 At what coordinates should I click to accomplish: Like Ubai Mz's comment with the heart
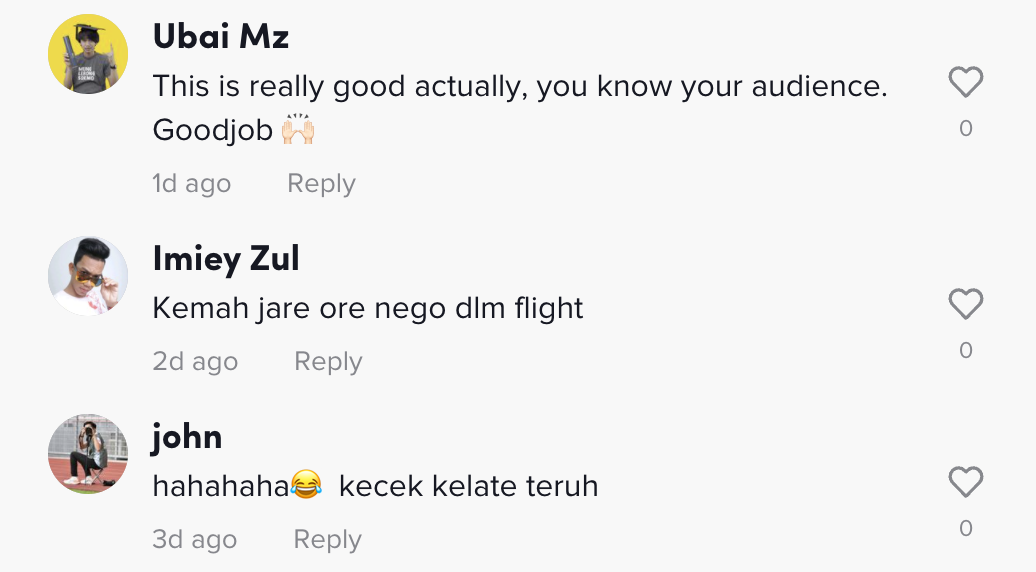click(965, 82)
